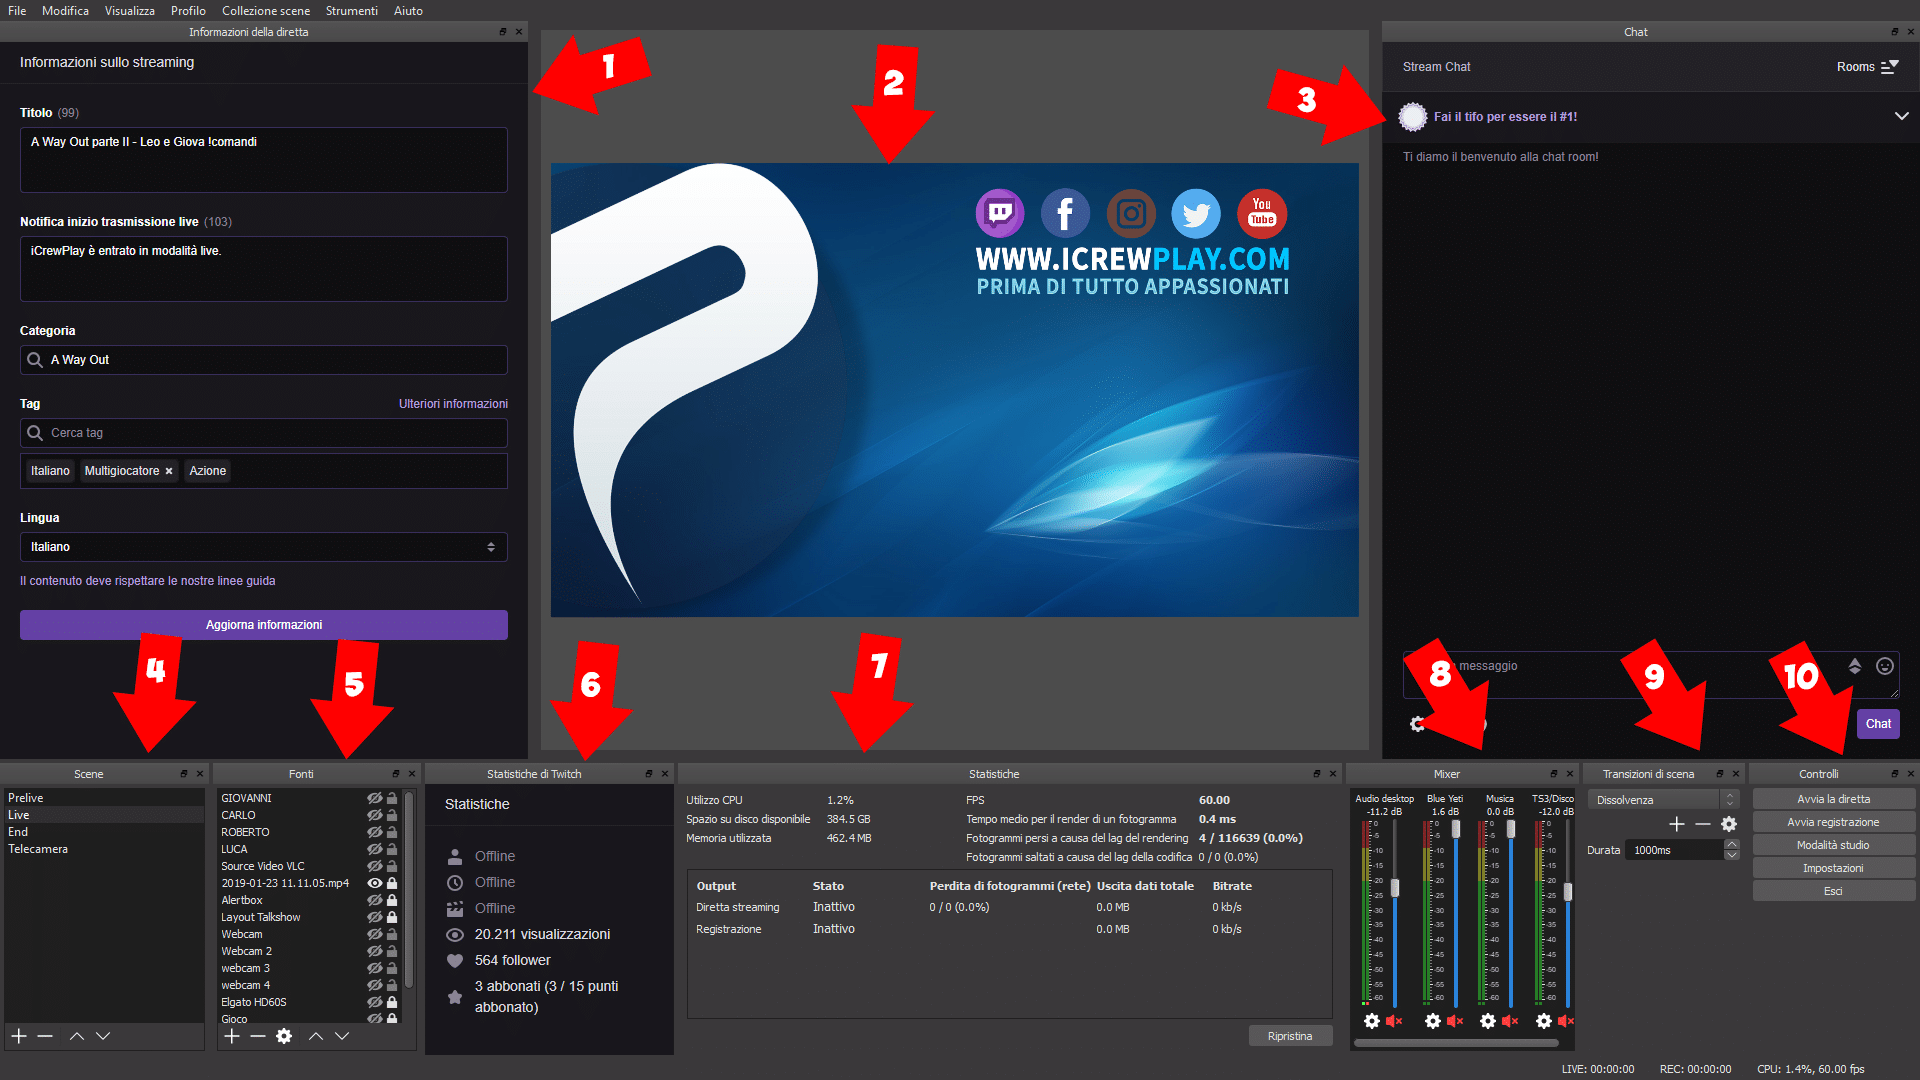
Task: Open transition properties gear
Action: click(x=1729, y=824)
